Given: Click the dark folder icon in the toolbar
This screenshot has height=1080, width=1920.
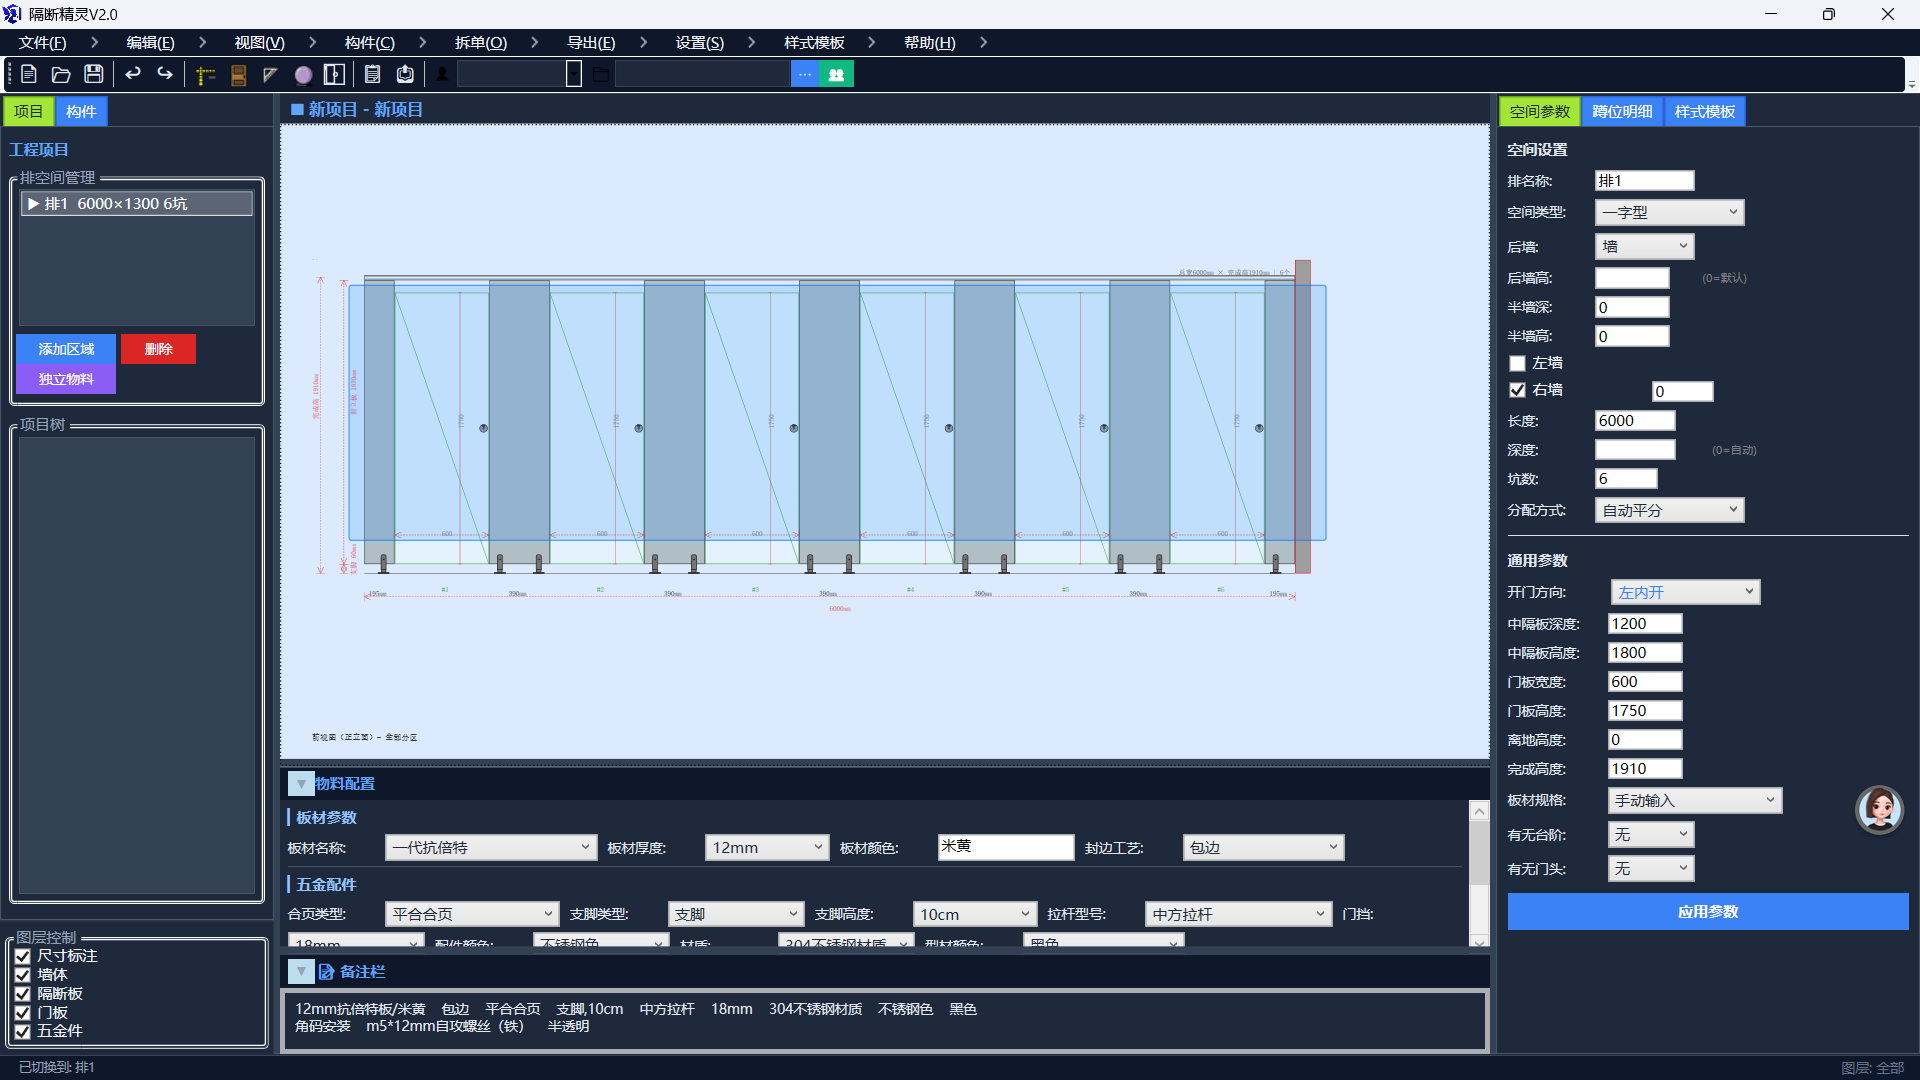Looking at the screenshot, I should coord(601,75).
